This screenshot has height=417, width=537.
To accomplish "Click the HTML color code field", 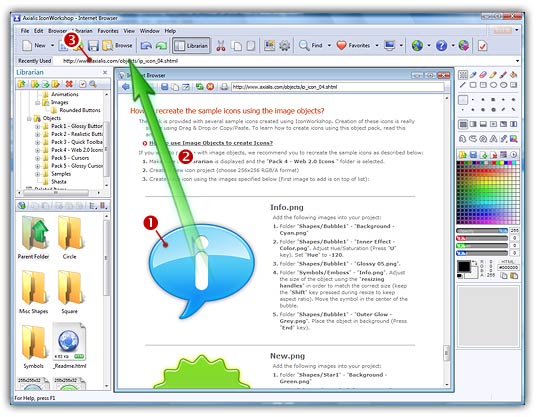I will (x=508, y=267).
